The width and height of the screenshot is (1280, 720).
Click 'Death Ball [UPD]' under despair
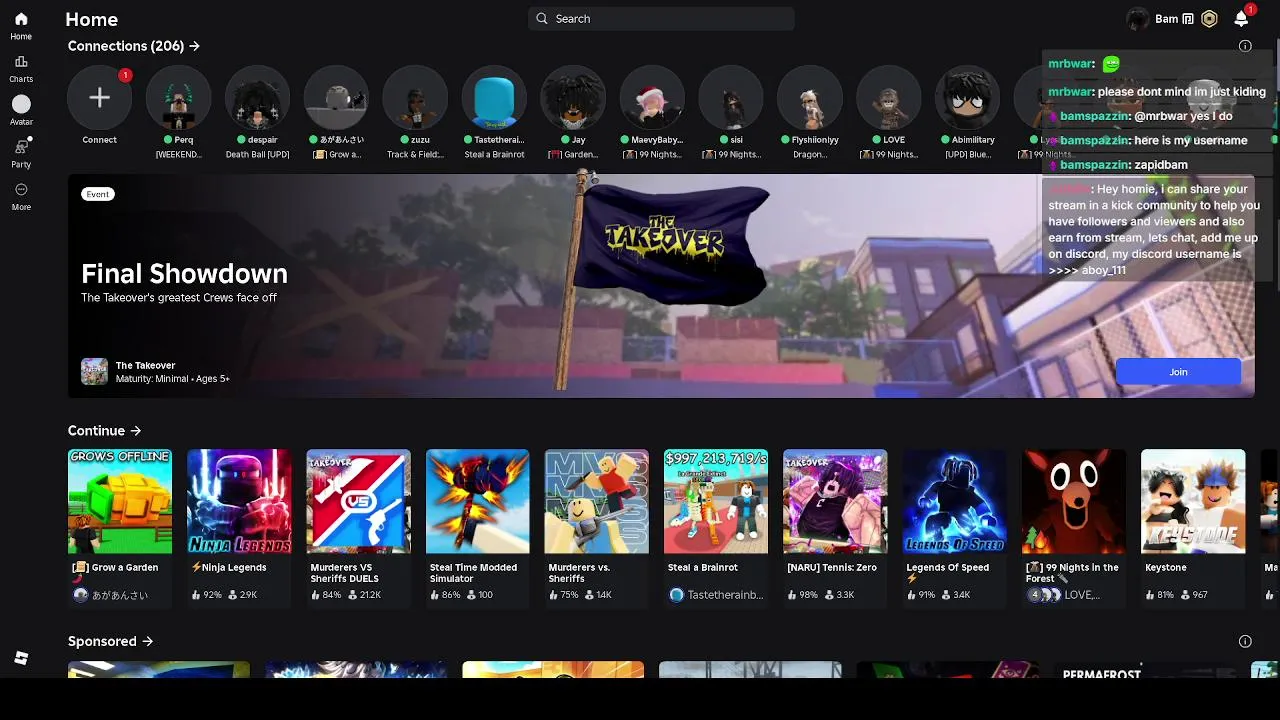tap(257, 154)
